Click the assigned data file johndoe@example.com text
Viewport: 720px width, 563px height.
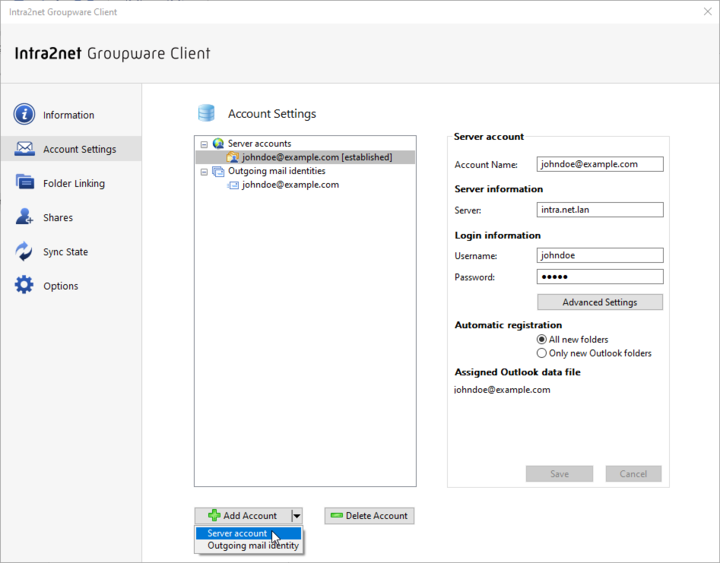tap(502, 389)
